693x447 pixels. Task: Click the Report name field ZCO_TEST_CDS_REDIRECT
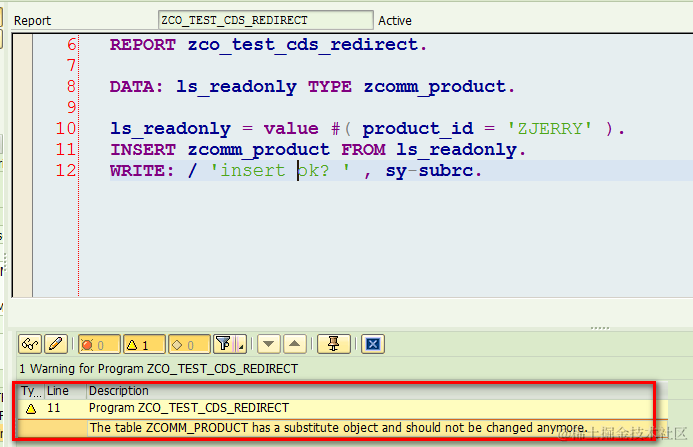coord(266,20)
